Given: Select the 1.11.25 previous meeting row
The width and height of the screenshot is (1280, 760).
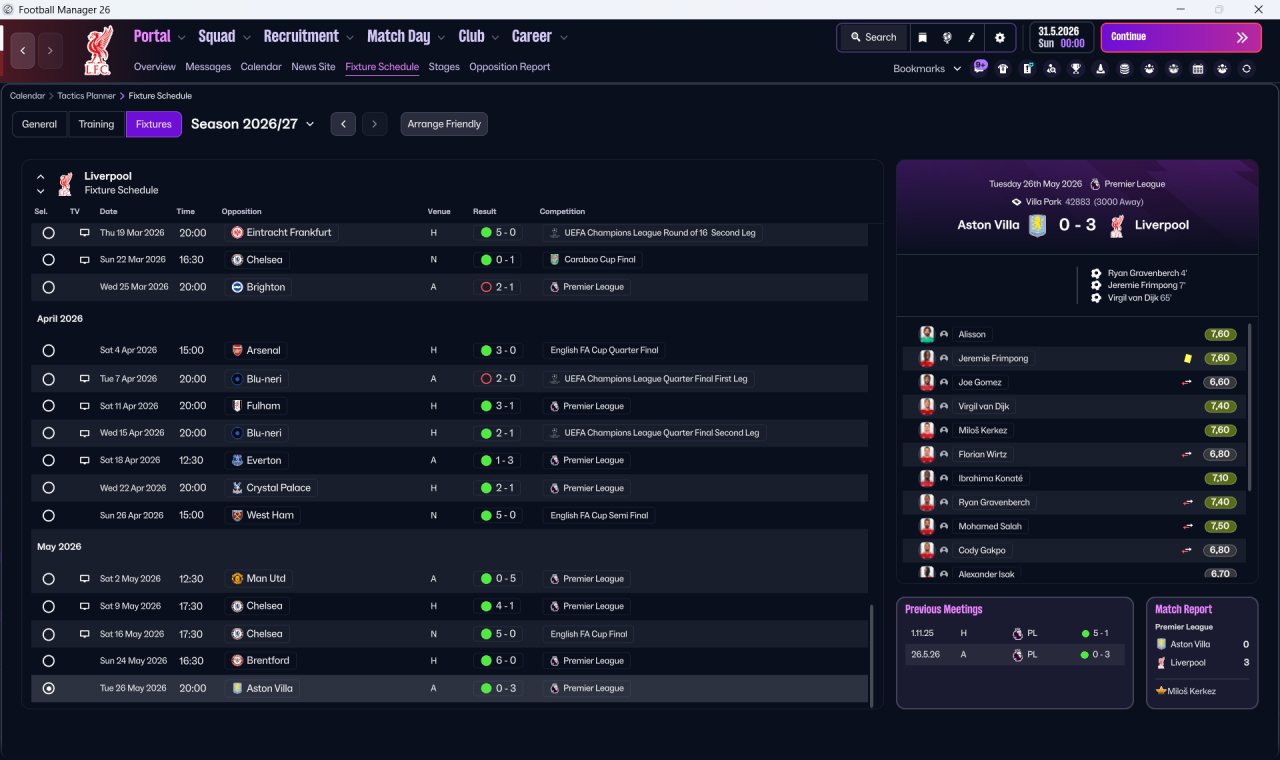Looking at the screenshot, I should coord(1014,633).
